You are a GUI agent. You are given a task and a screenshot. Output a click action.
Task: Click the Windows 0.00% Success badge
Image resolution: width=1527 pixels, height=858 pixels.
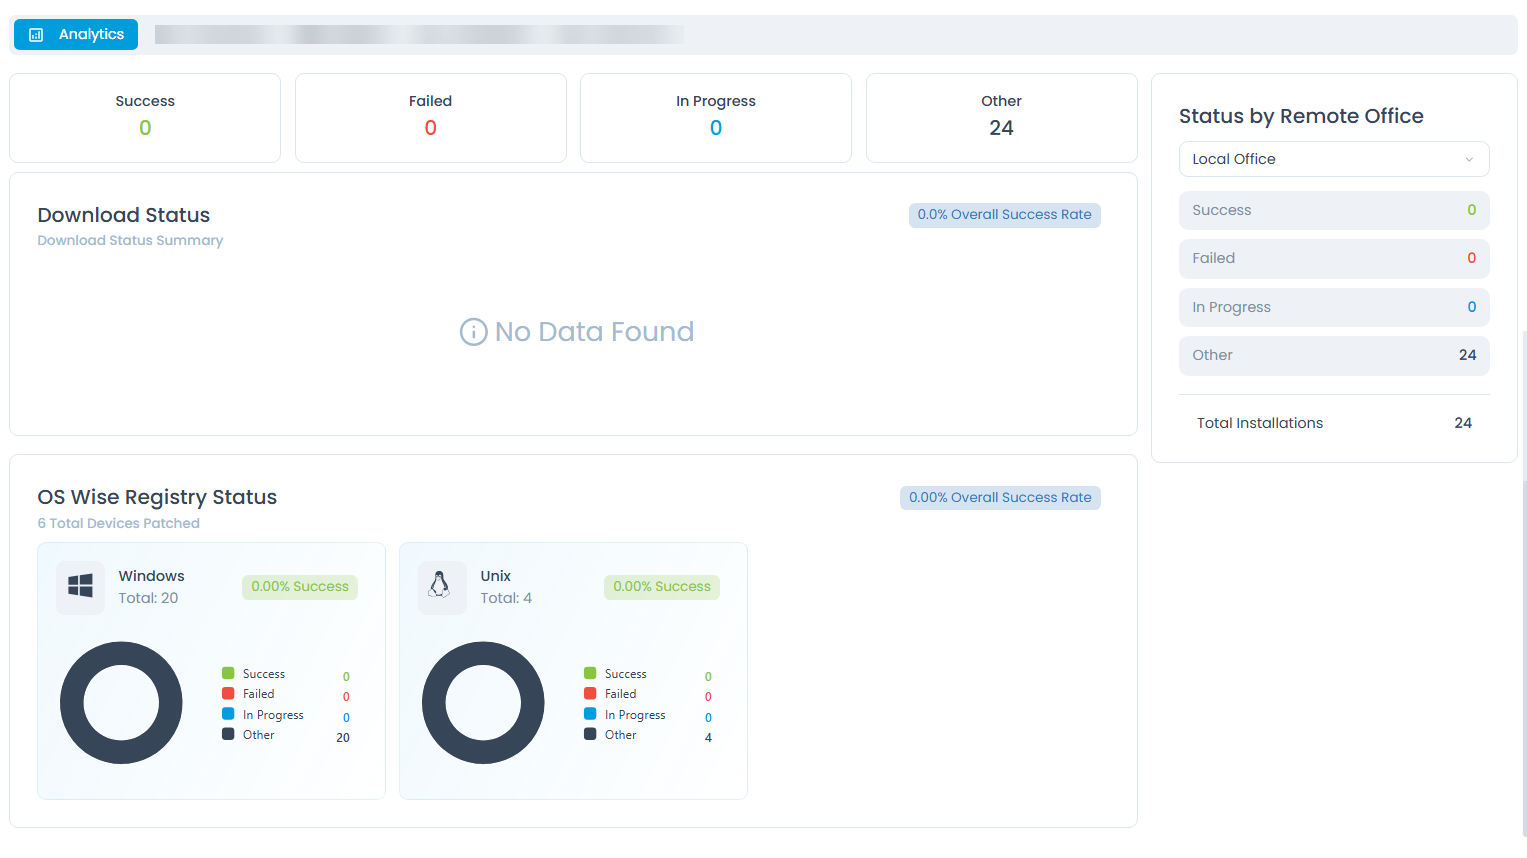click(x=300, y=587)
